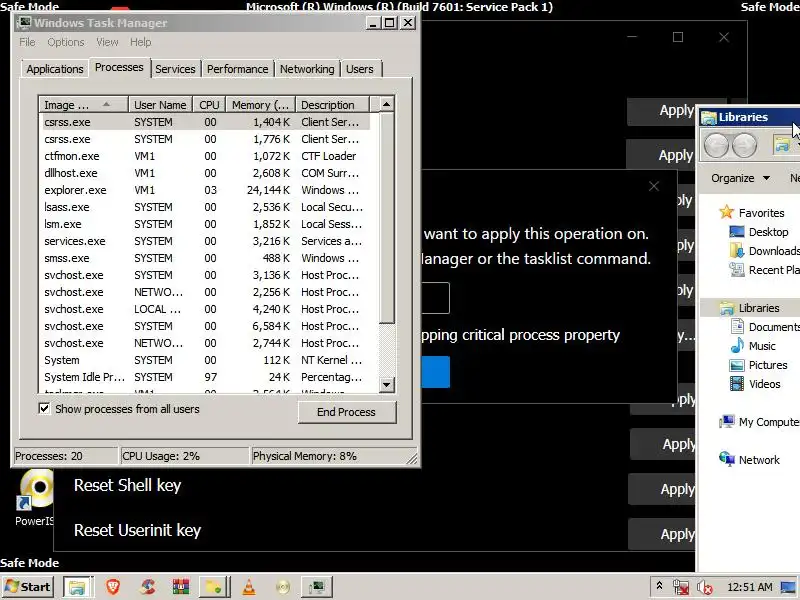This screenshot has width=800, height=600.
Task: Switch to the Performance tab
Action: click(237, 69)
